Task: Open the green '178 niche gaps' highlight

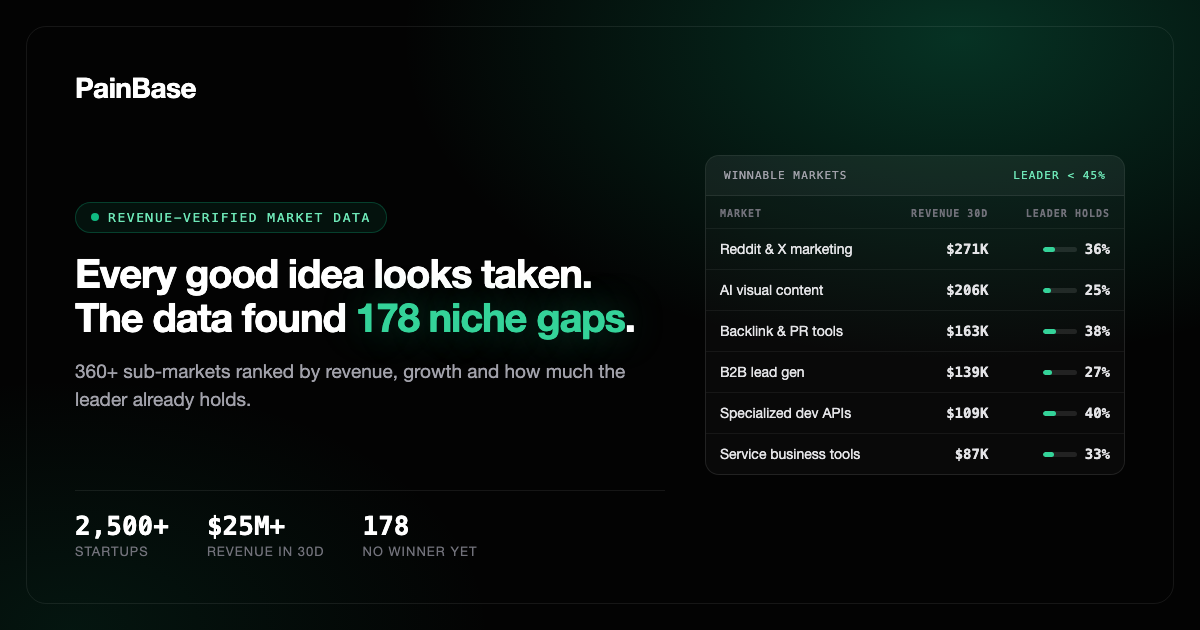Action: [491, 319]
